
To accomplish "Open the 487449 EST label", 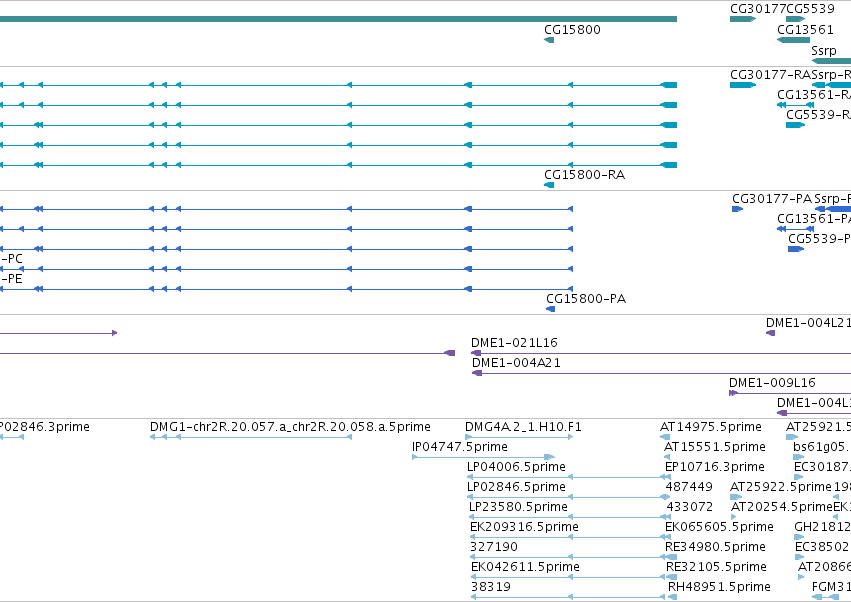I will point(689,487).
